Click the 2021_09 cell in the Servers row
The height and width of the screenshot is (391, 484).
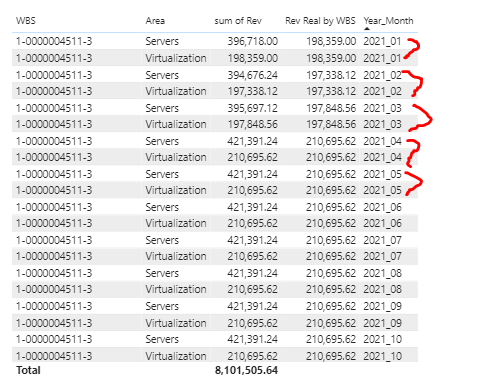point(382,306)
